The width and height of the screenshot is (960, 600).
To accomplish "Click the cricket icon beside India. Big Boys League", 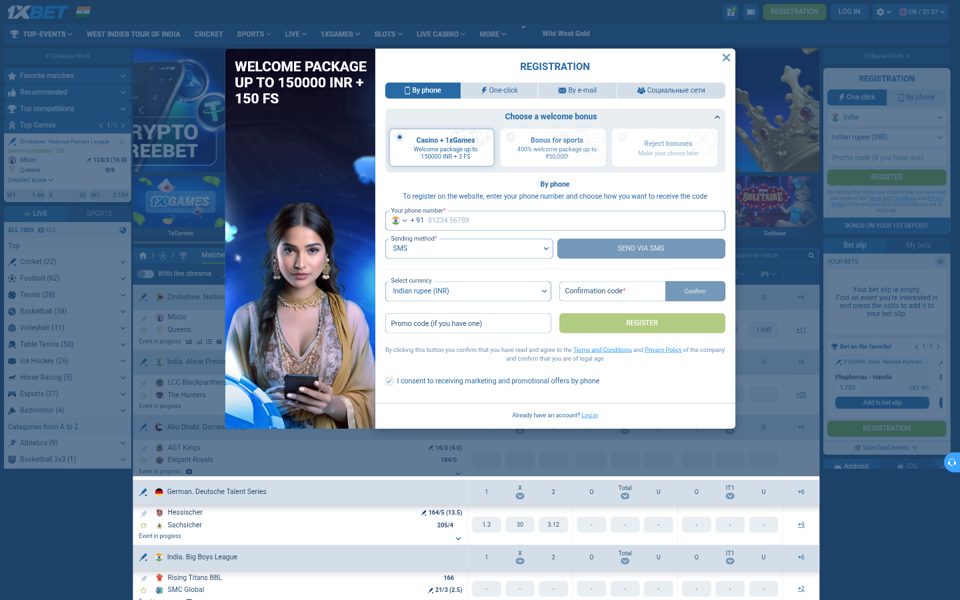I will coord(143,557).
